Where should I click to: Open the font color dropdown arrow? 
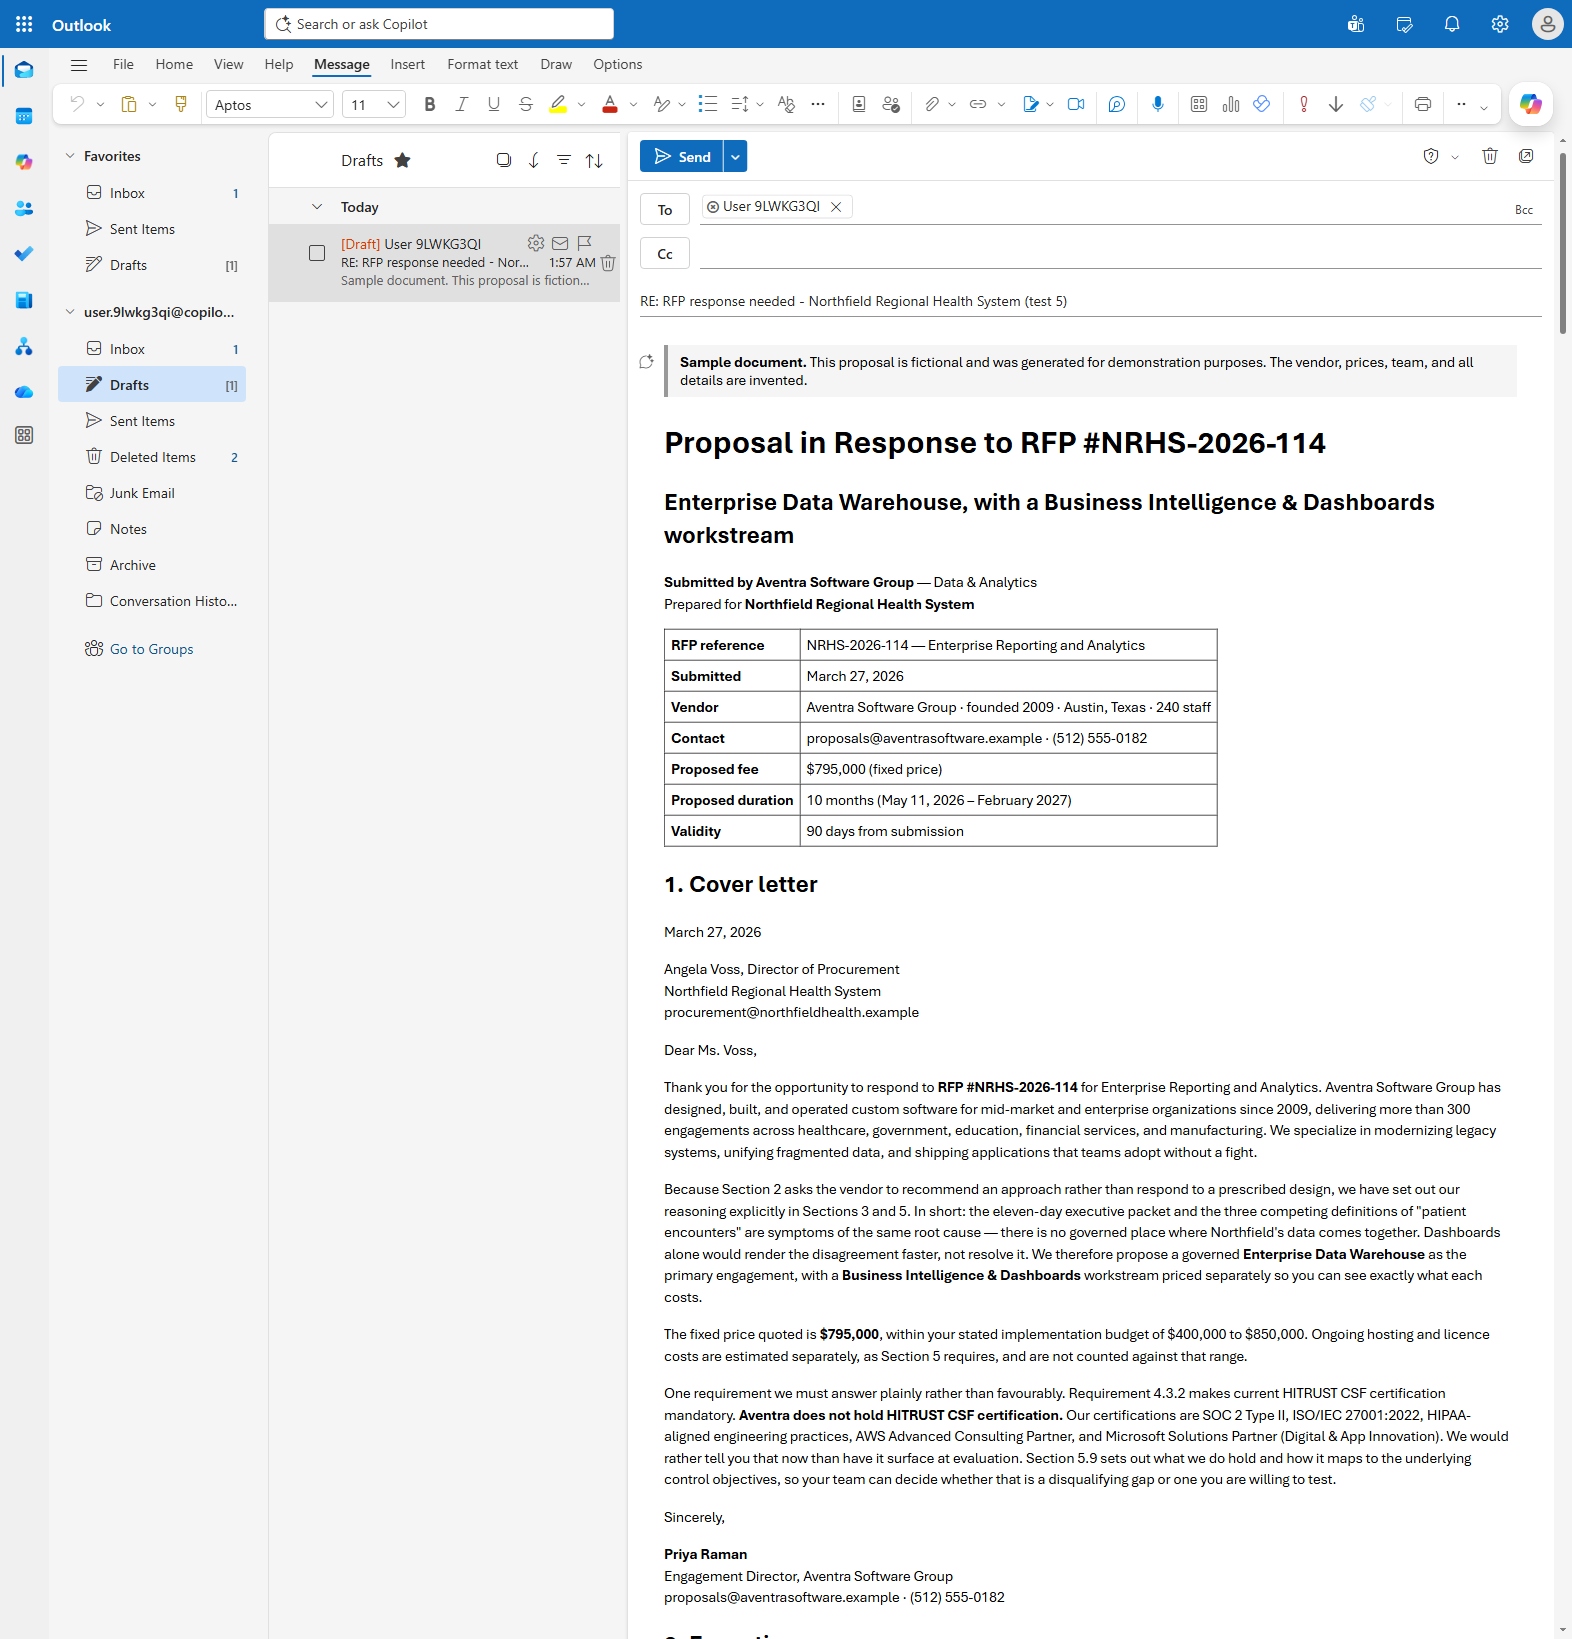point(633,104)
